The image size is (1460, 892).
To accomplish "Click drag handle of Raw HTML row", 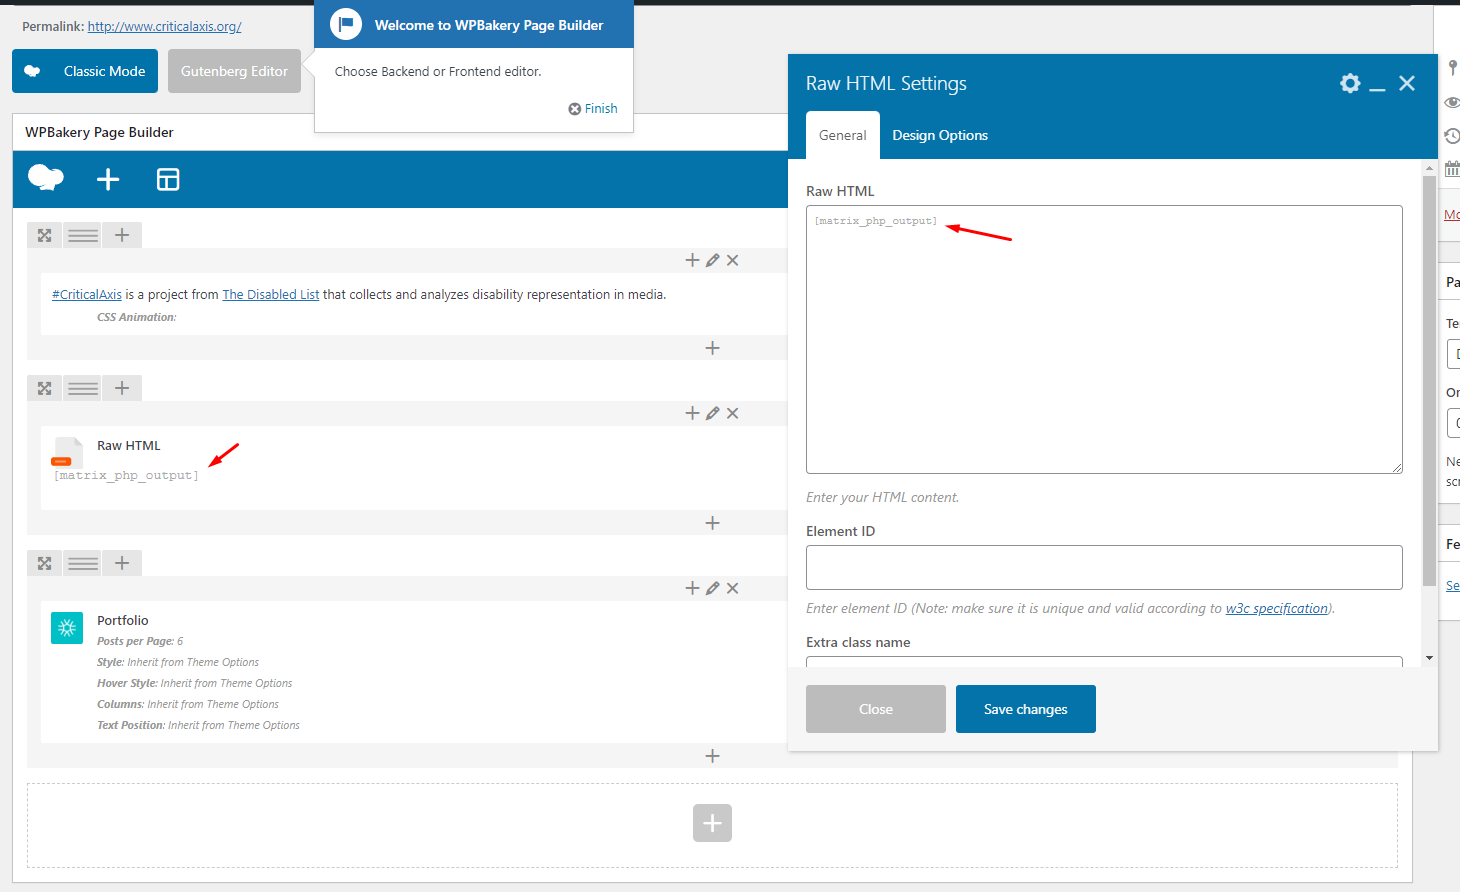I will click(x=83, y=388).
